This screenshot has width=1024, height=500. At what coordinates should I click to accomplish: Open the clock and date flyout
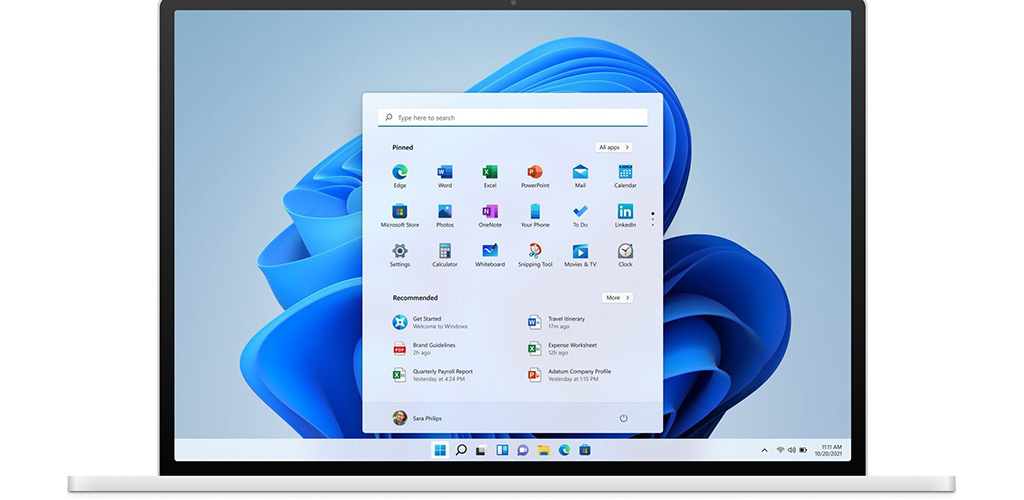[x=829, y=450]
